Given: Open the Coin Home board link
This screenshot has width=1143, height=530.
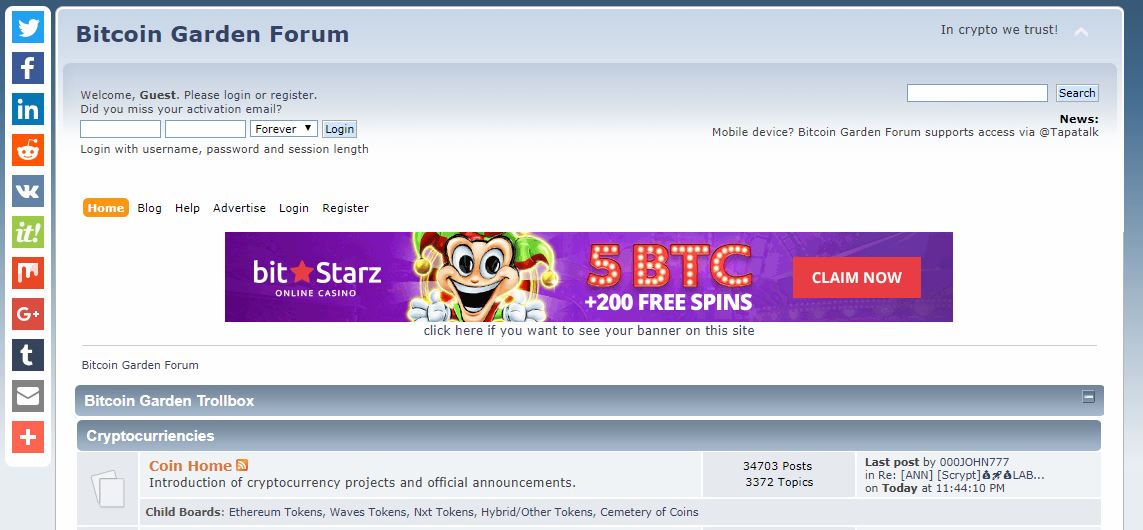Looking at the screenshot, I should pyautogui.click(x=190, y=466).
